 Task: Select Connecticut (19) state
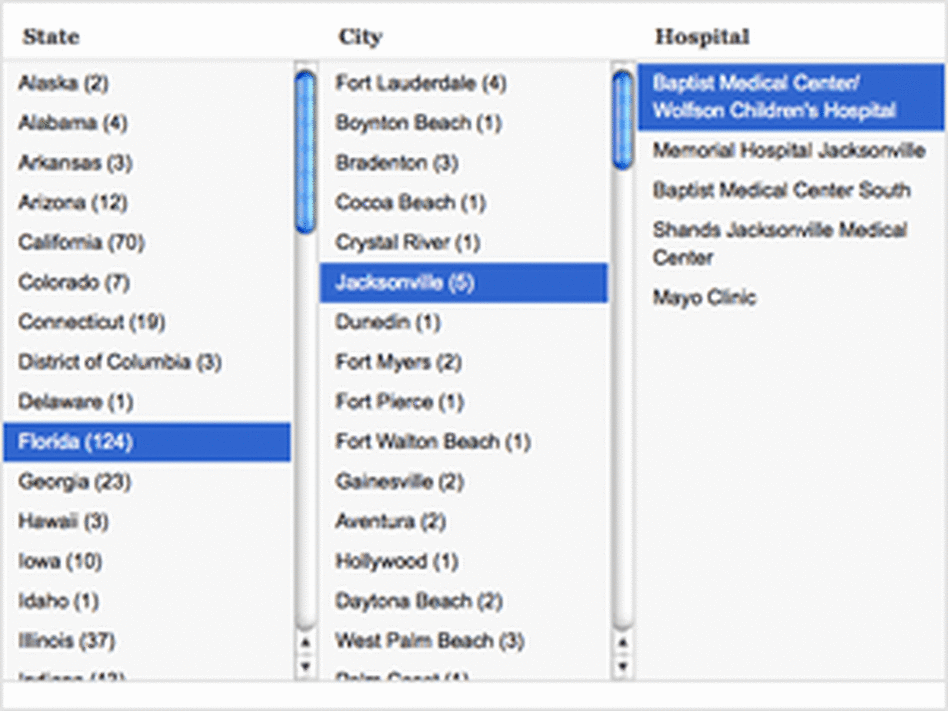[147, 322]
